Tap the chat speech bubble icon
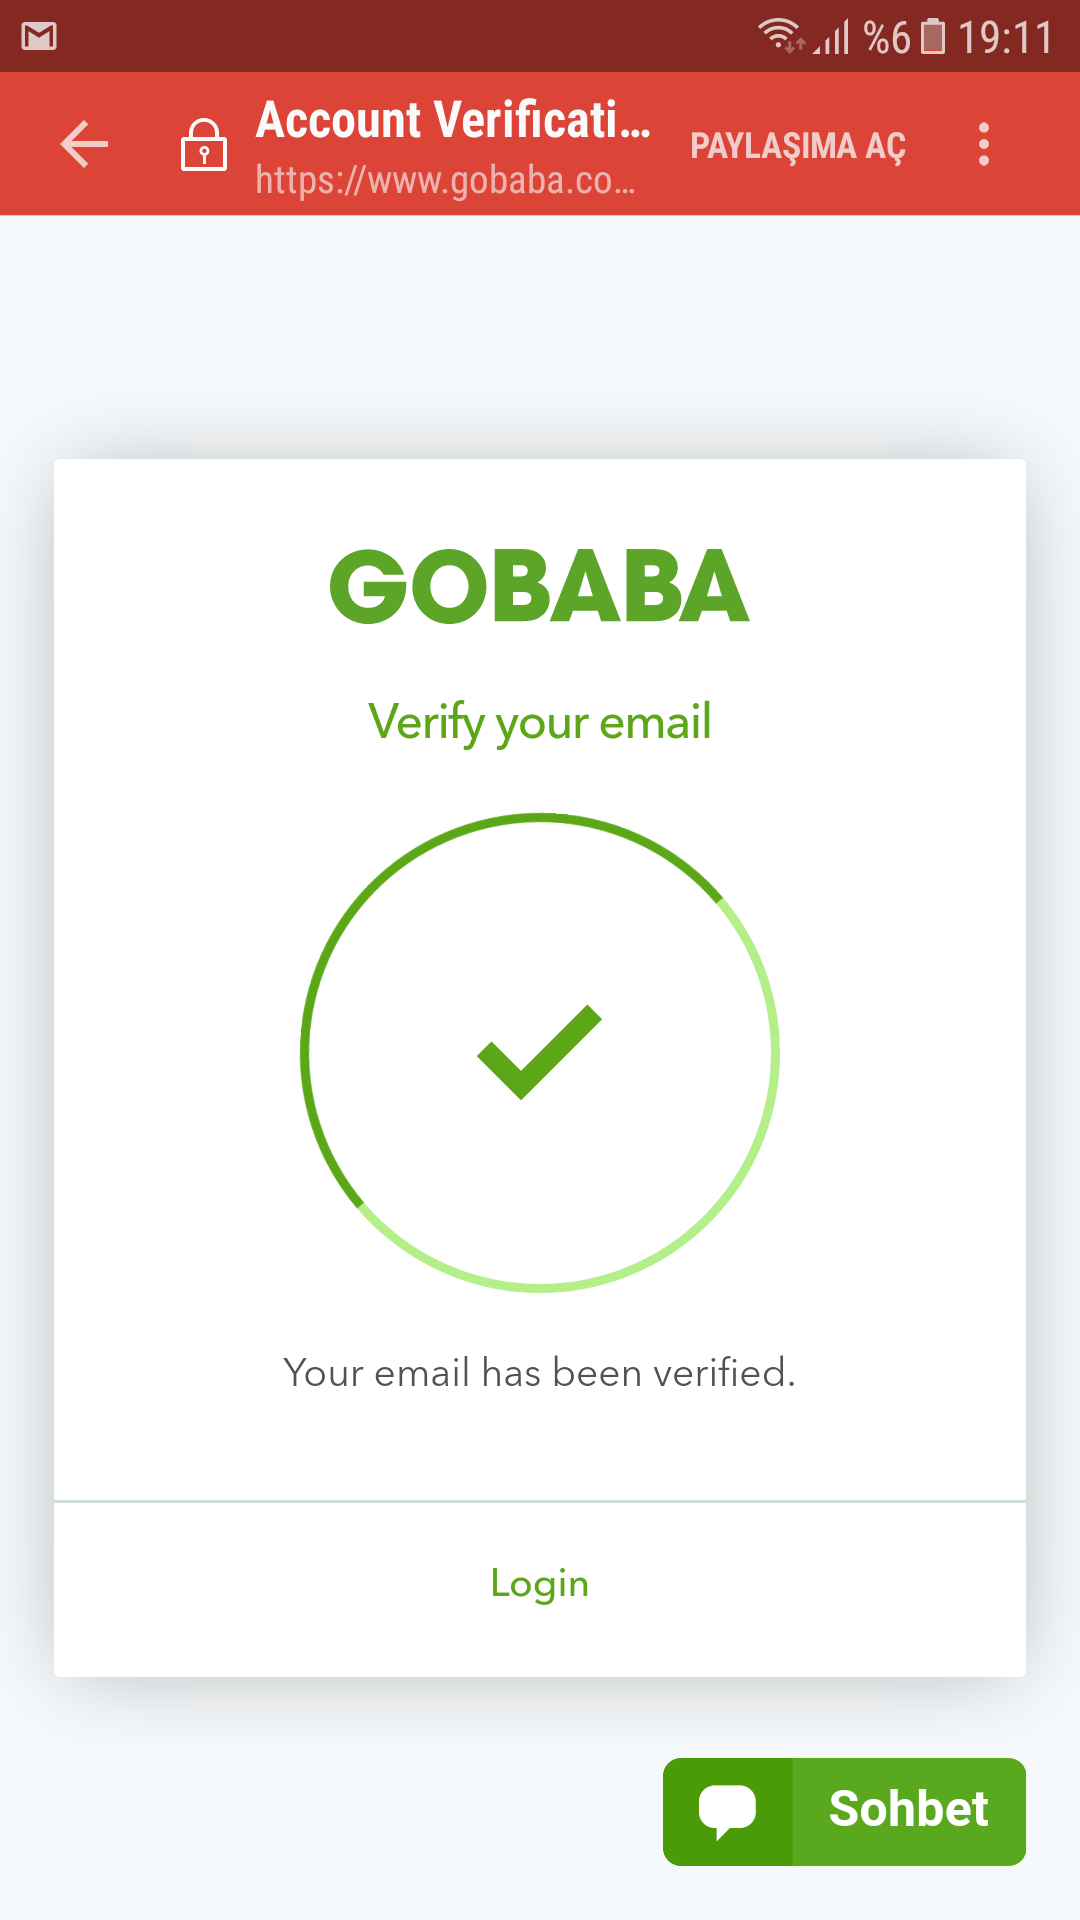1080x1920 pixels. pyautogui.click(x=727, y=1812)
